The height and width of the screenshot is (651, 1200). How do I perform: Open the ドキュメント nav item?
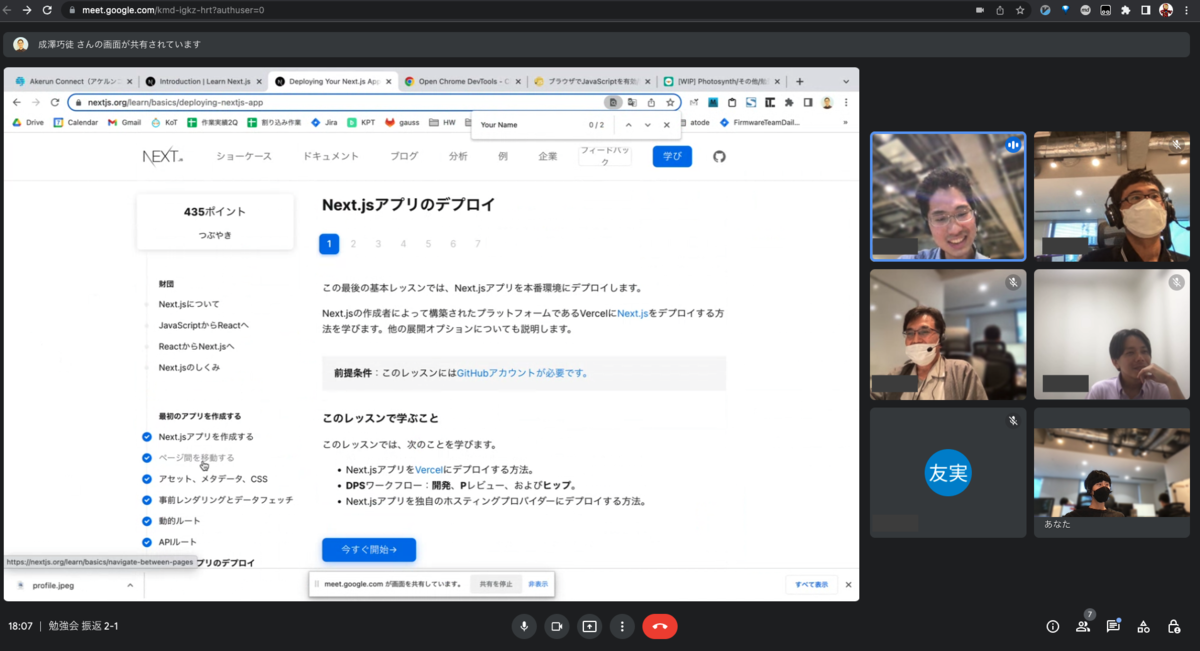point(331,157)
